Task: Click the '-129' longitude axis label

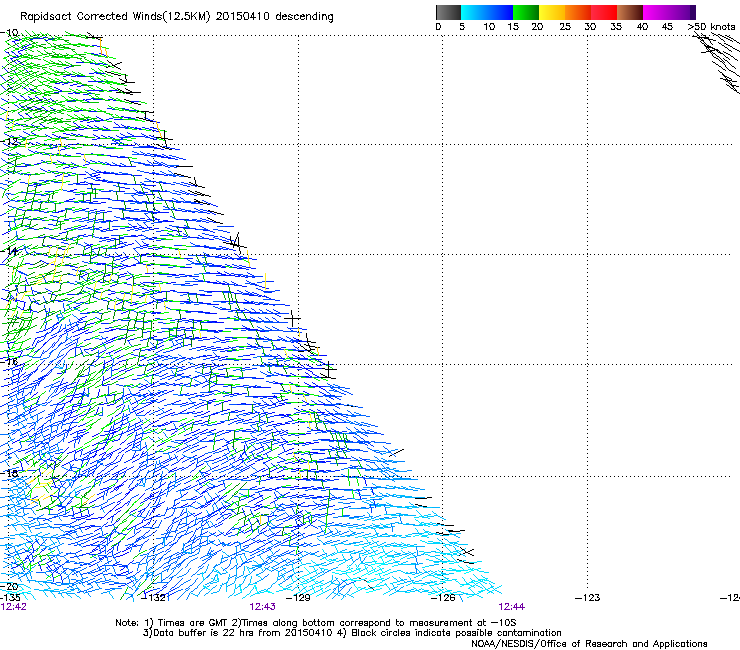Action: pos(298,598)
